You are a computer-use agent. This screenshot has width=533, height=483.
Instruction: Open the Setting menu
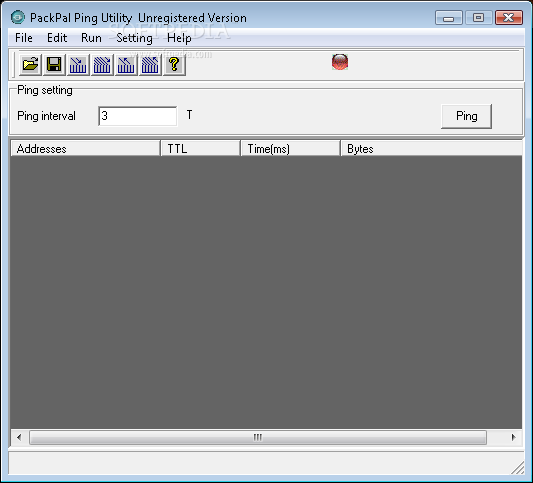(x=134, y=38)
